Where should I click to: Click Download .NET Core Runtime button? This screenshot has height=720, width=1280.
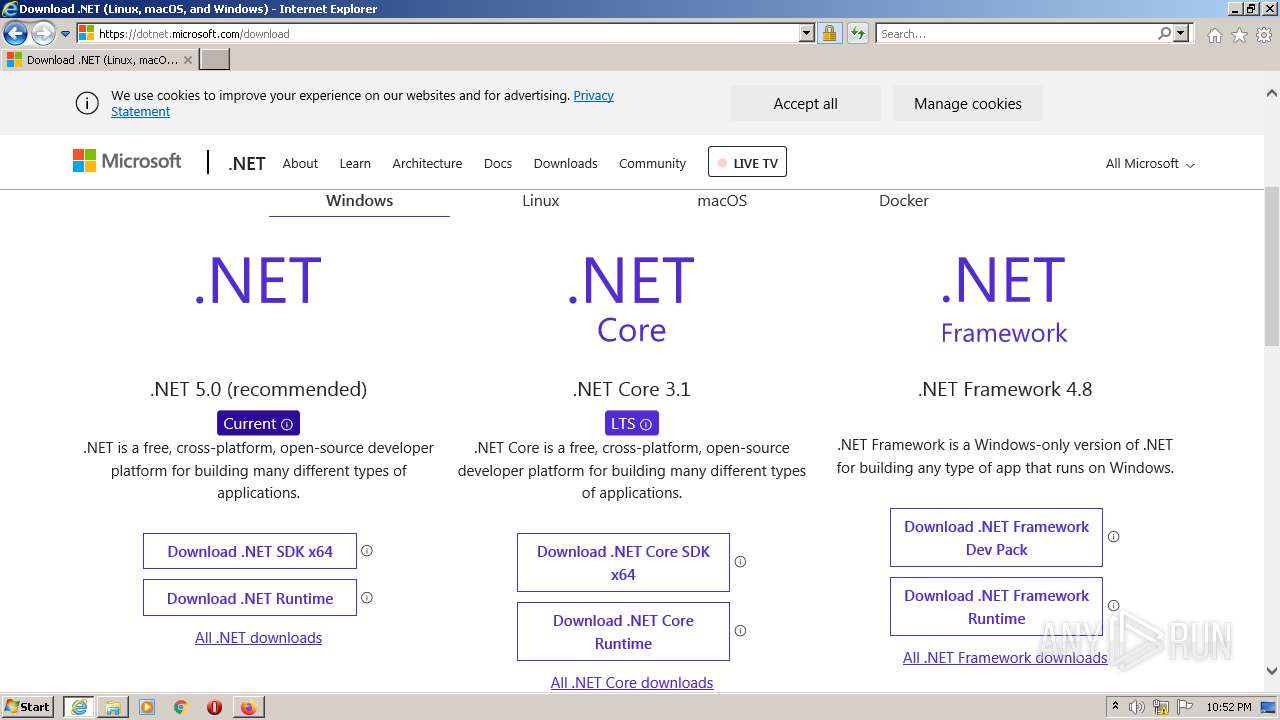tap(623, 631)
